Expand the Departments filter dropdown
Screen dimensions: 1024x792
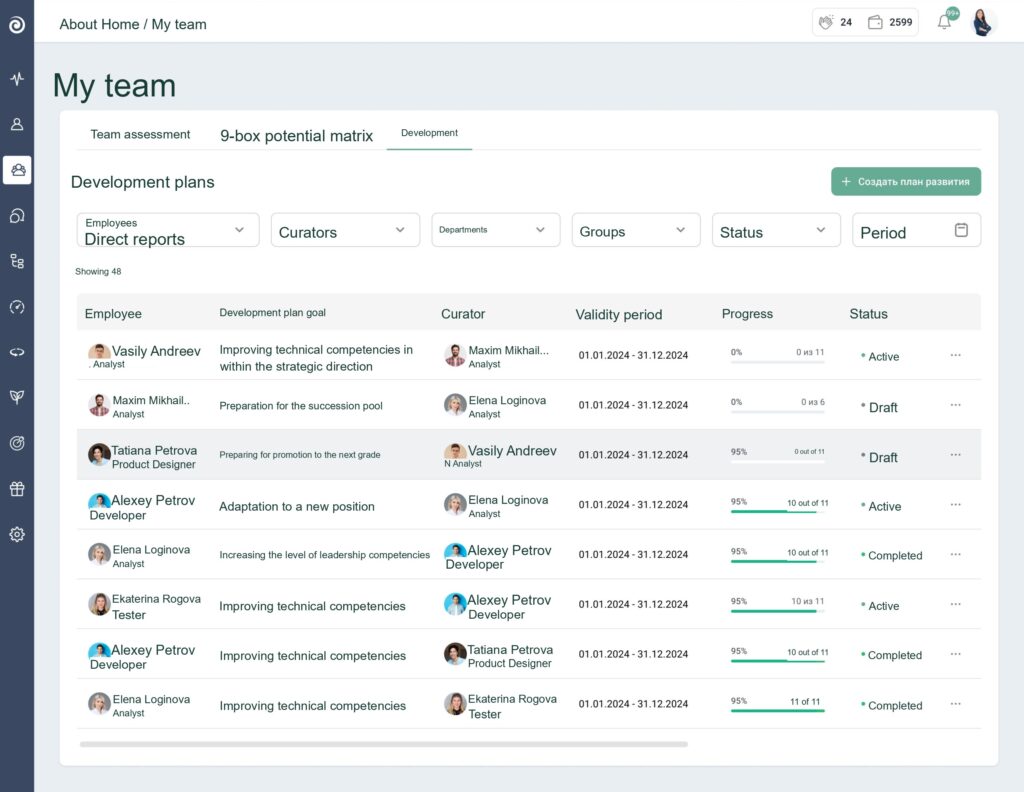[x=496, y=230]
